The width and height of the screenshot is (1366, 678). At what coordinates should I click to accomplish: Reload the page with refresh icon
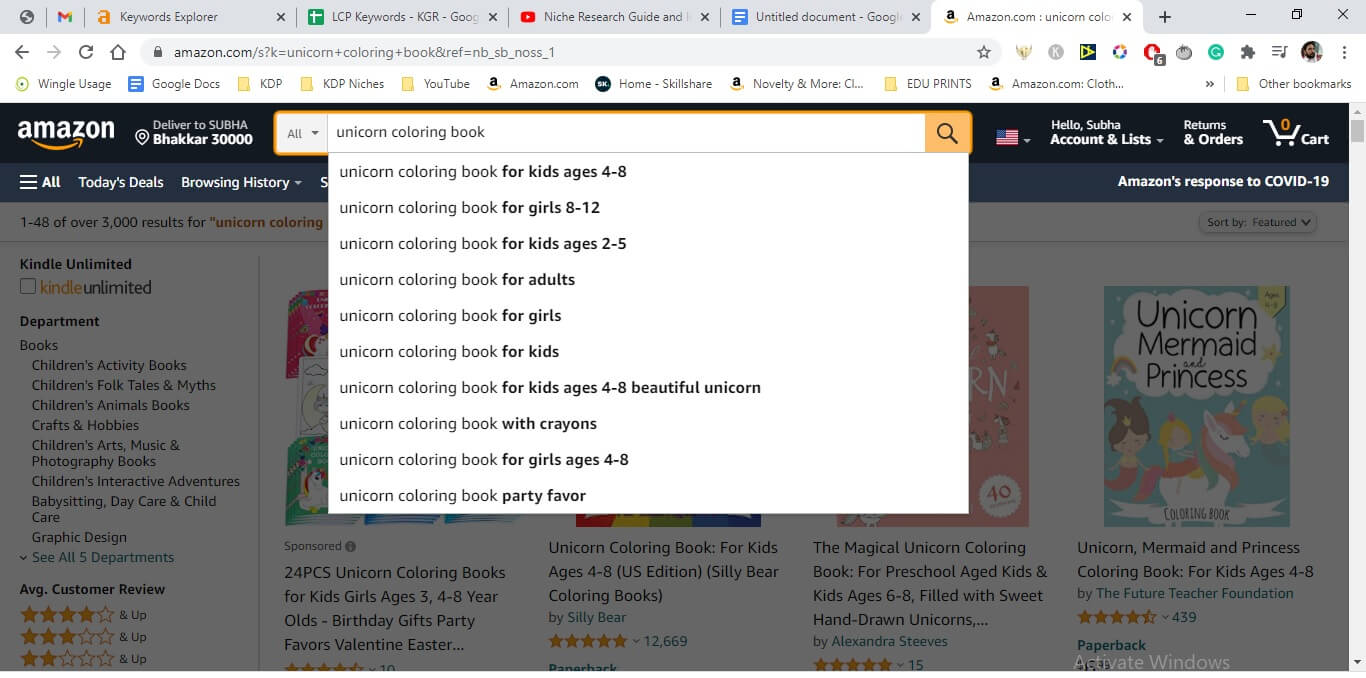(x=86, y=52)
